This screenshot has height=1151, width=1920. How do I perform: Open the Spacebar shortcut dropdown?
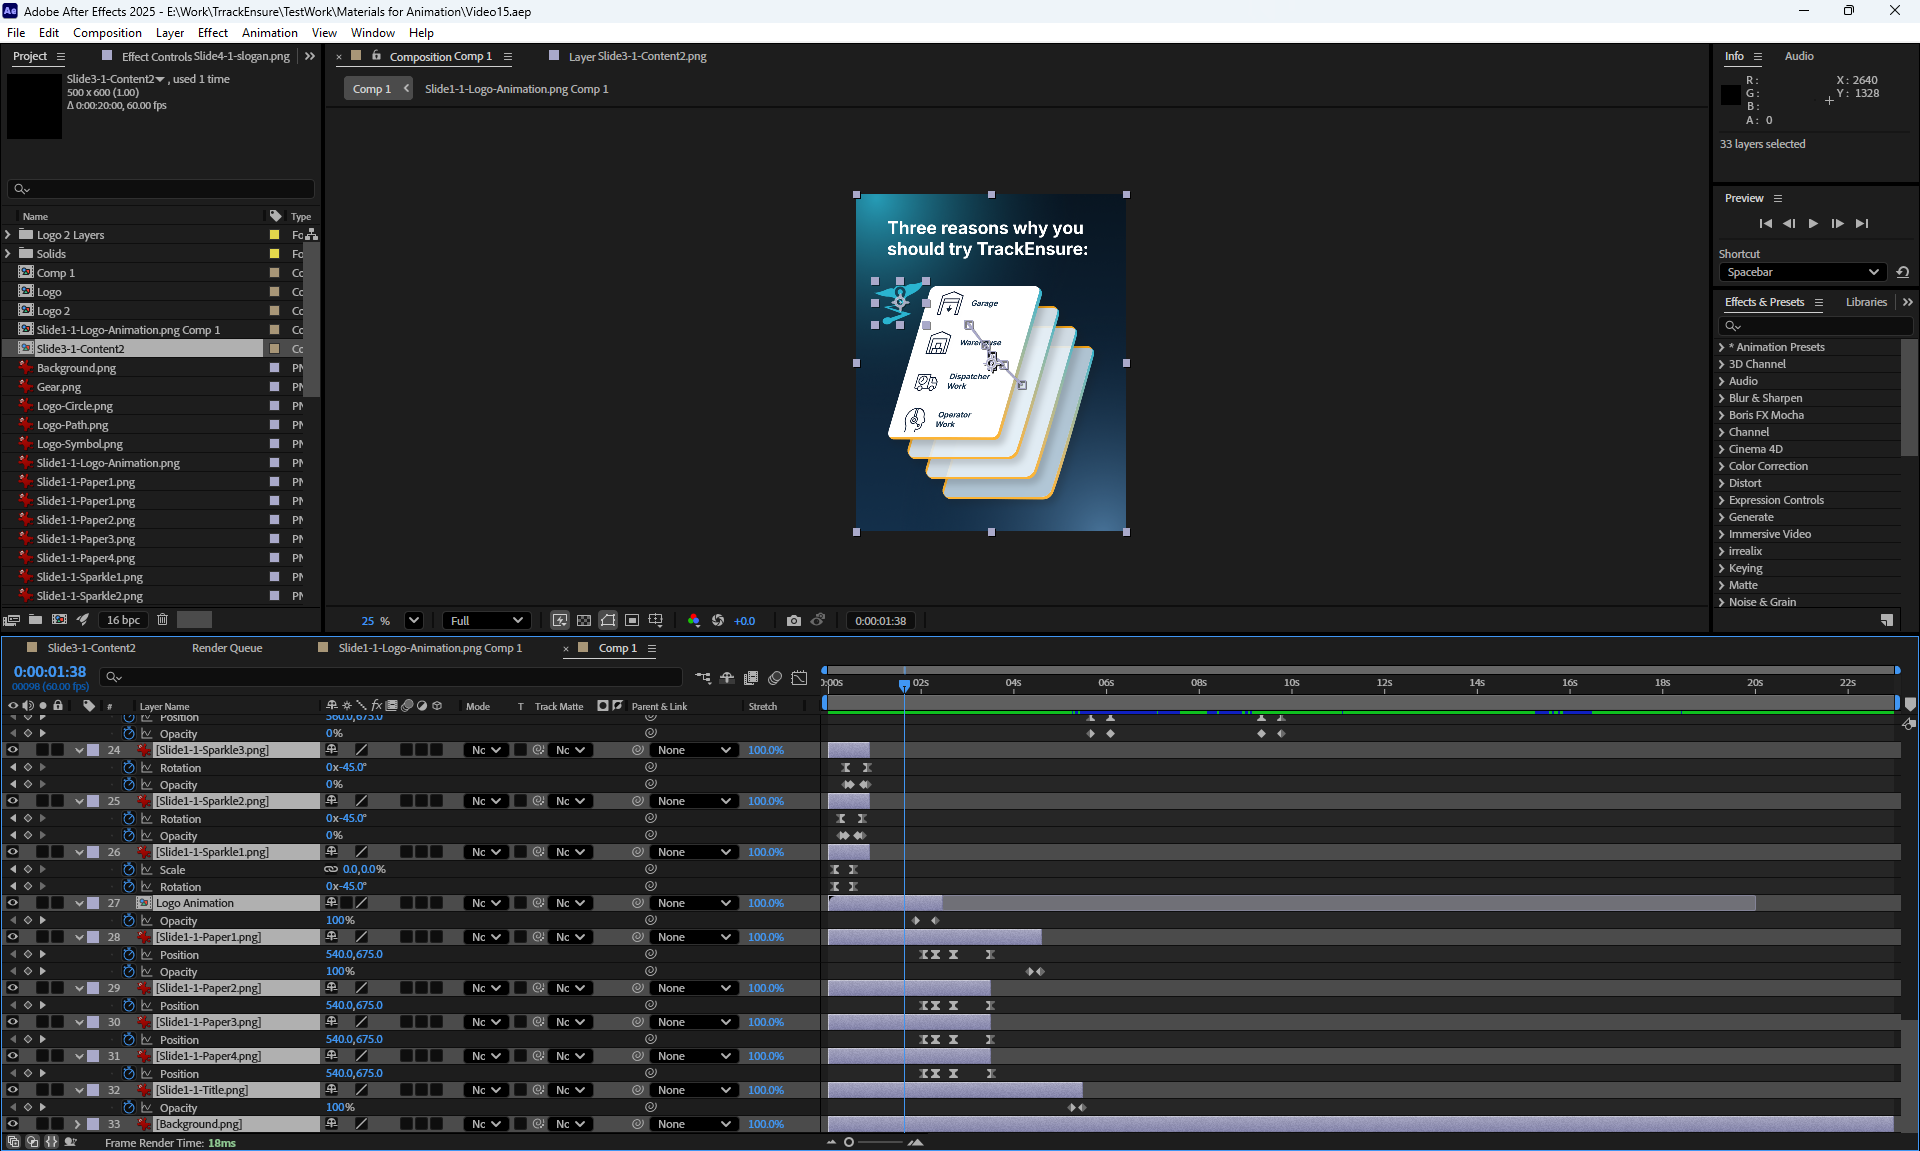[x=1802, y=272]
